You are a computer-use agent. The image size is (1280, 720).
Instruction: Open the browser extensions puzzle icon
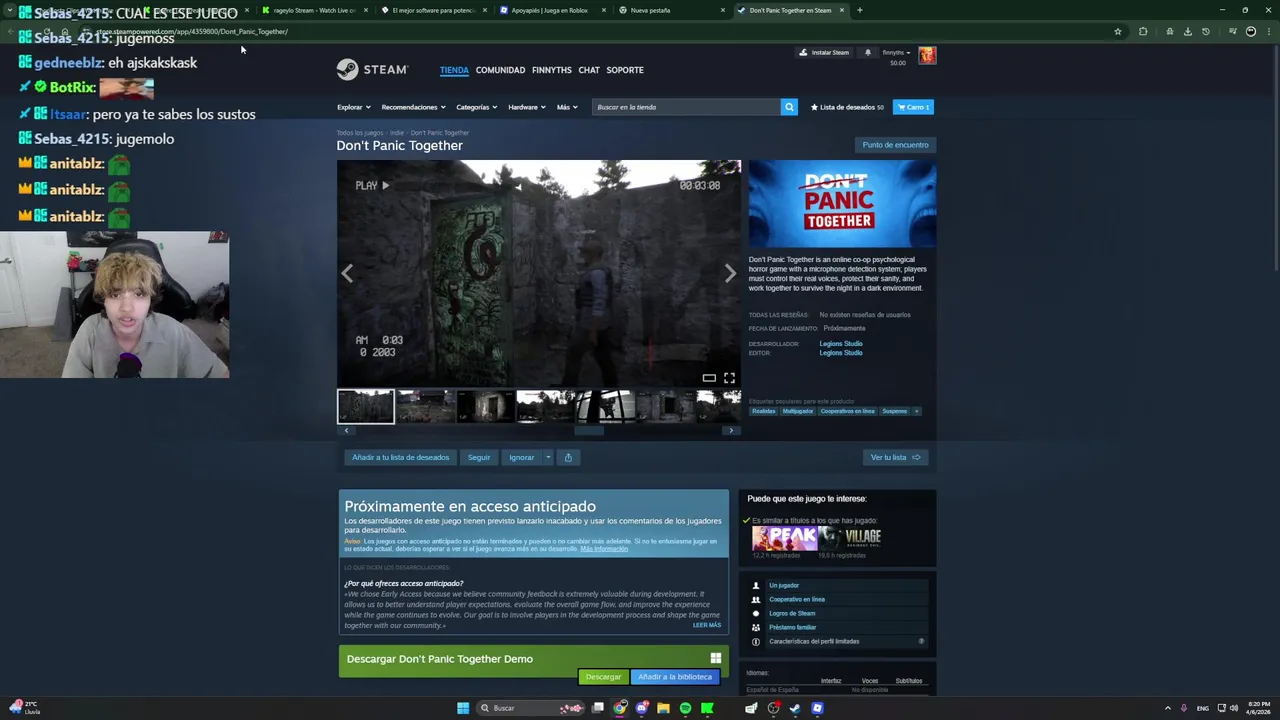pyautogui.click(x=1143, y=31)
